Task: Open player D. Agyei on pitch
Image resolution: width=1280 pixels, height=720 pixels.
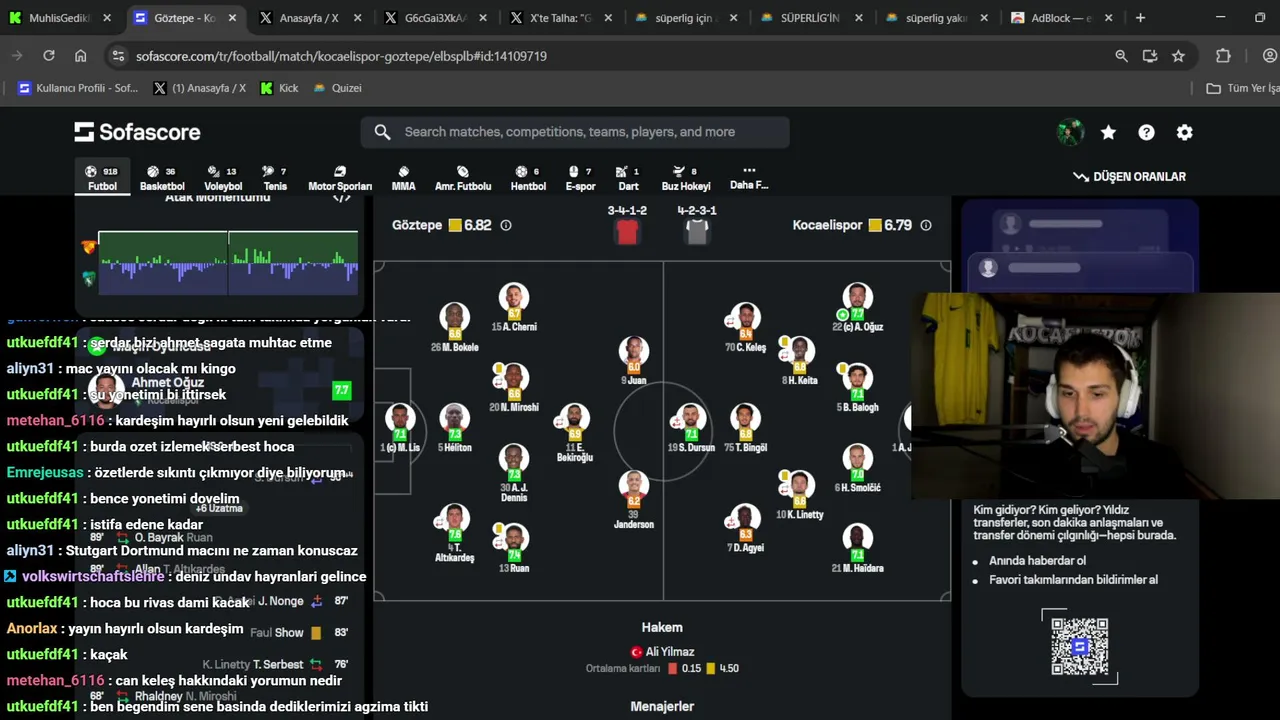Action: coord(745,528)
